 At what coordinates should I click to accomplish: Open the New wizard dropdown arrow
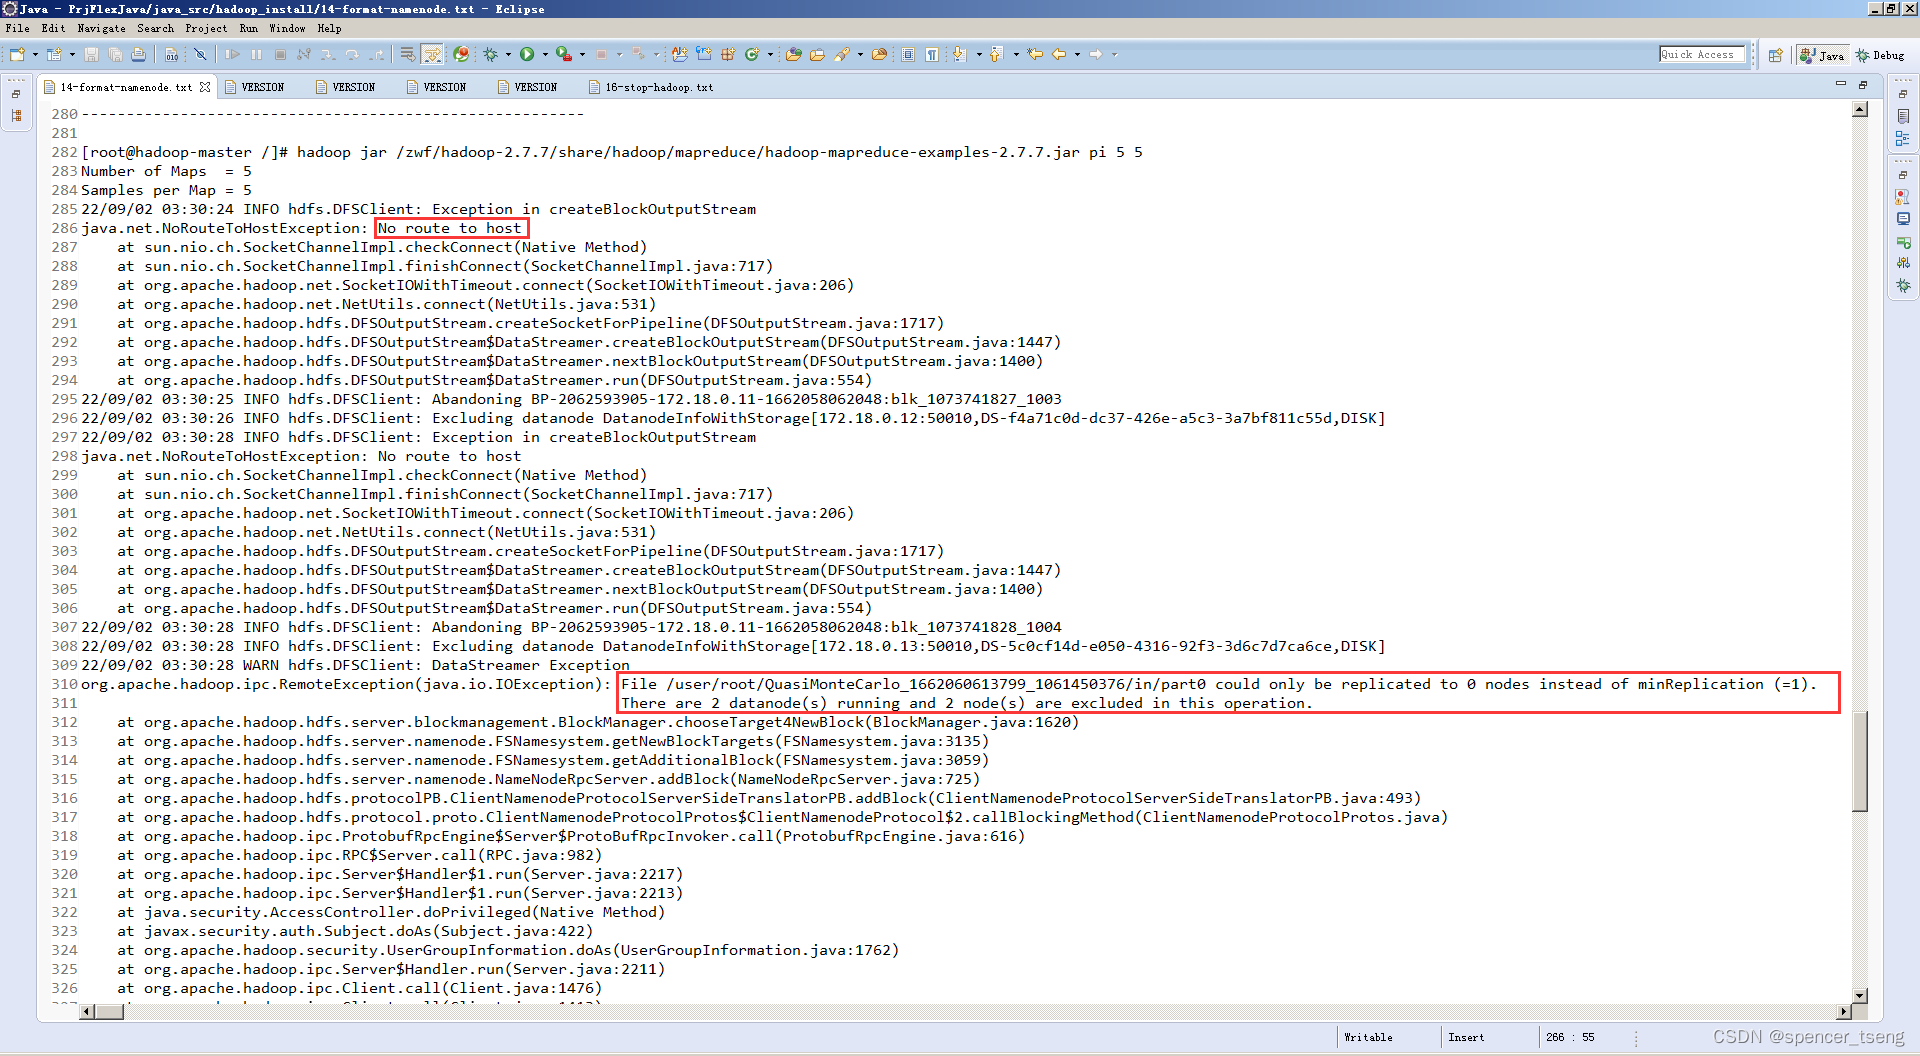point(35,54)
